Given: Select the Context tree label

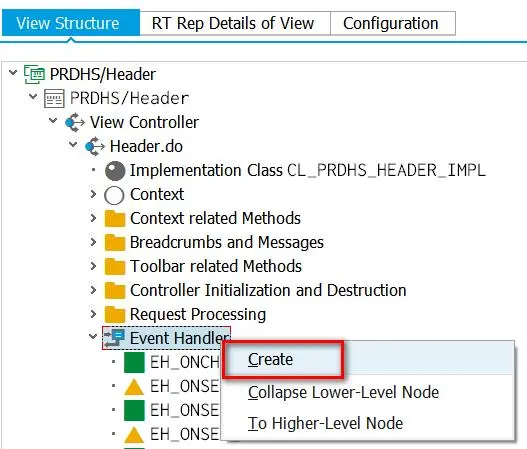Looking at the screenshot, I should click(157, 194).
